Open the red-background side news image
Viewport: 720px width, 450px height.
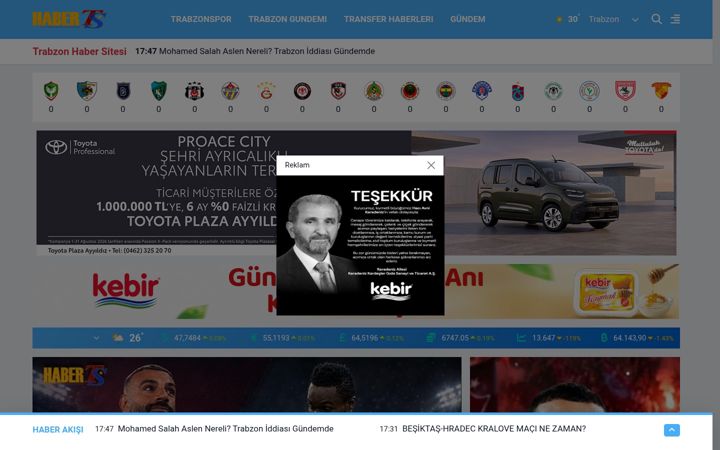click(x=575, y=385)
